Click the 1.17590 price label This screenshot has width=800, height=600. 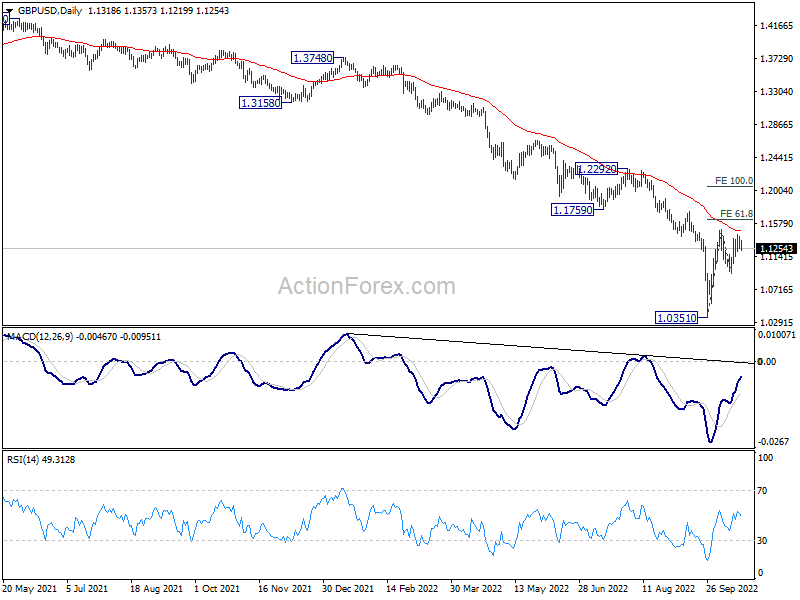pyautogui.click(x=572, y=209)
